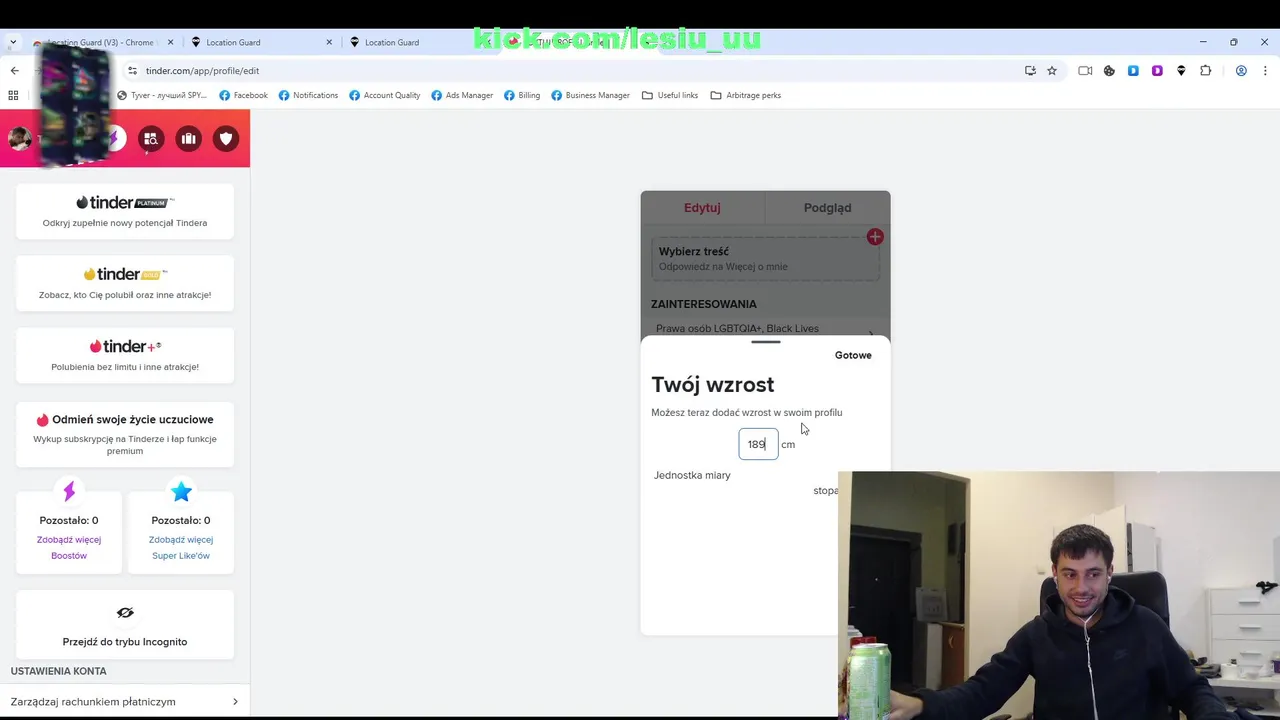
Task: Open the Chrome profile avatar icon
Action: click(1241, 71)
